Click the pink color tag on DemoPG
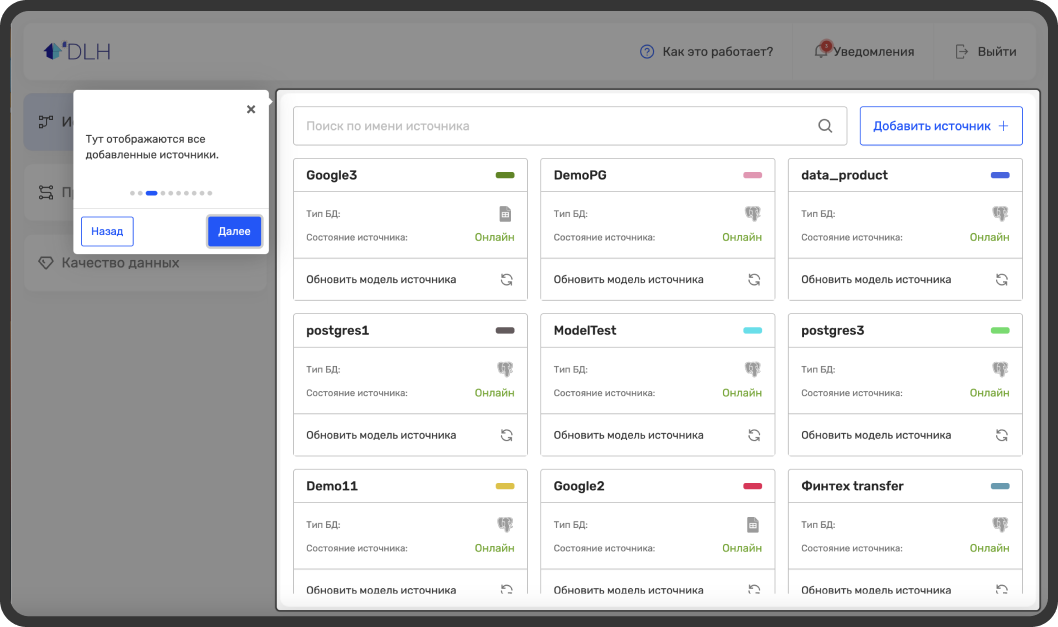This screenshot has height=627, width=1058. click(x=752, y=175)
